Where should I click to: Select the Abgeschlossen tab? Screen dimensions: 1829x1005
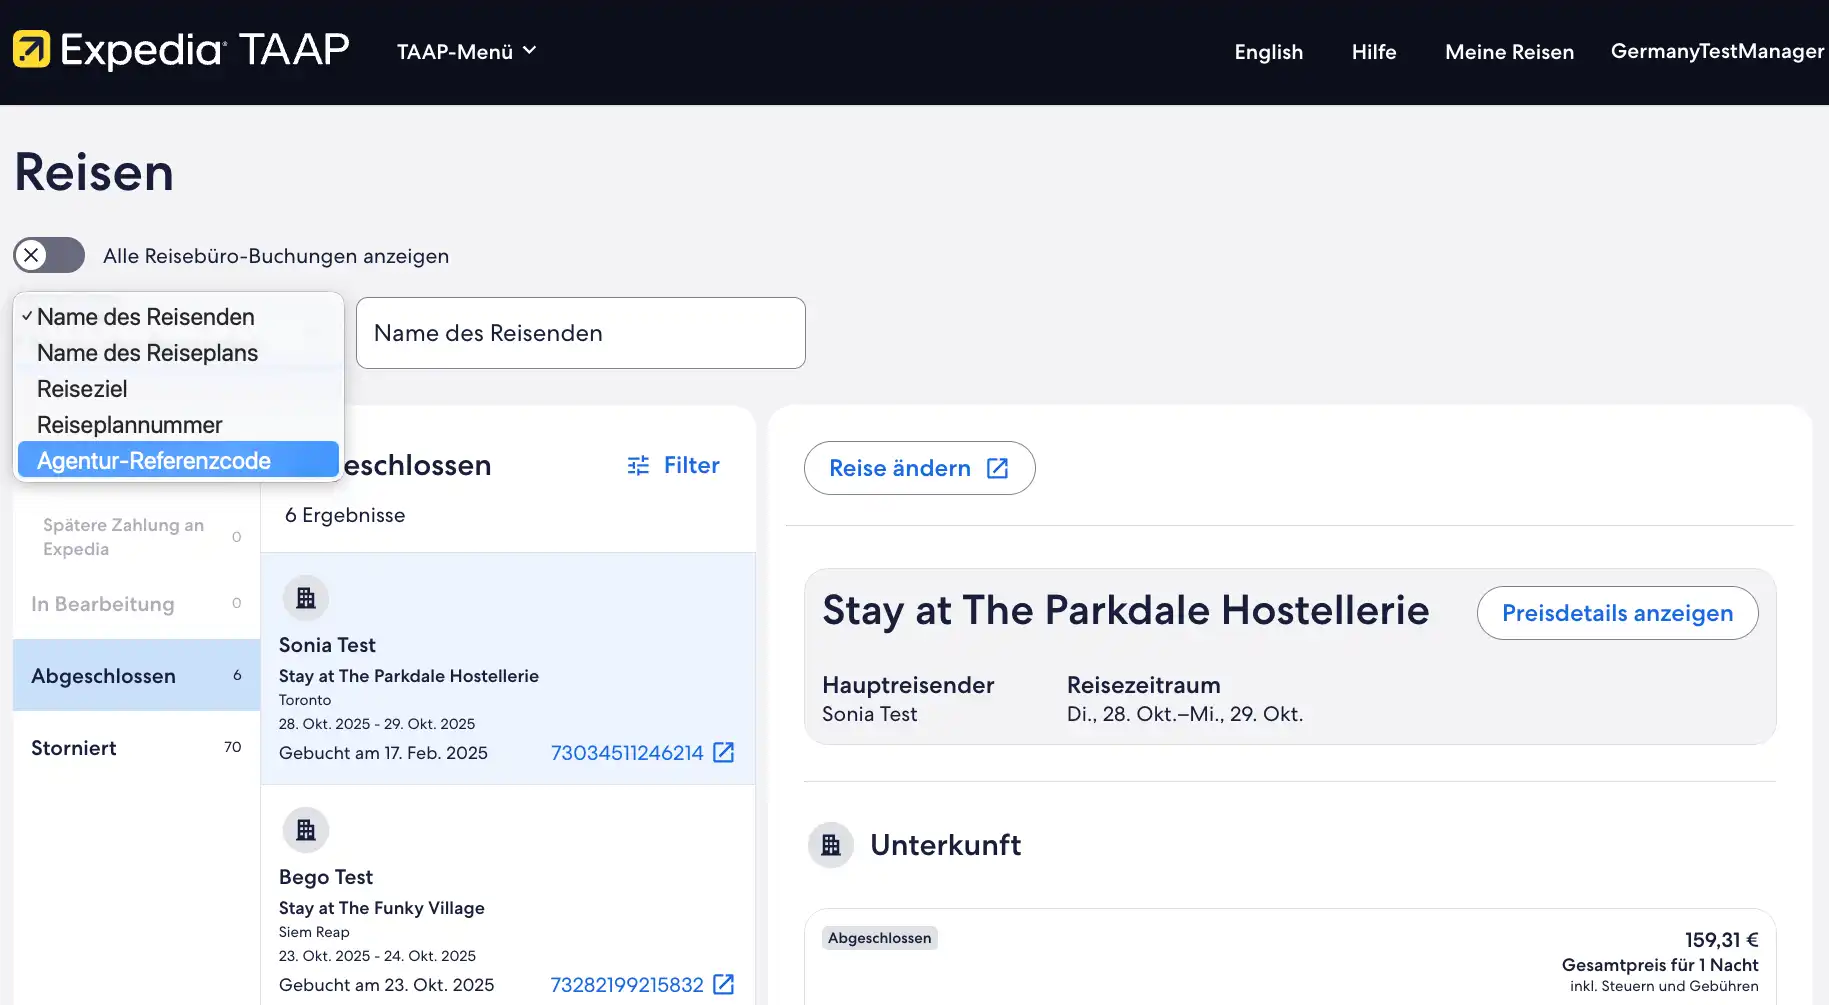coord(136,676)
